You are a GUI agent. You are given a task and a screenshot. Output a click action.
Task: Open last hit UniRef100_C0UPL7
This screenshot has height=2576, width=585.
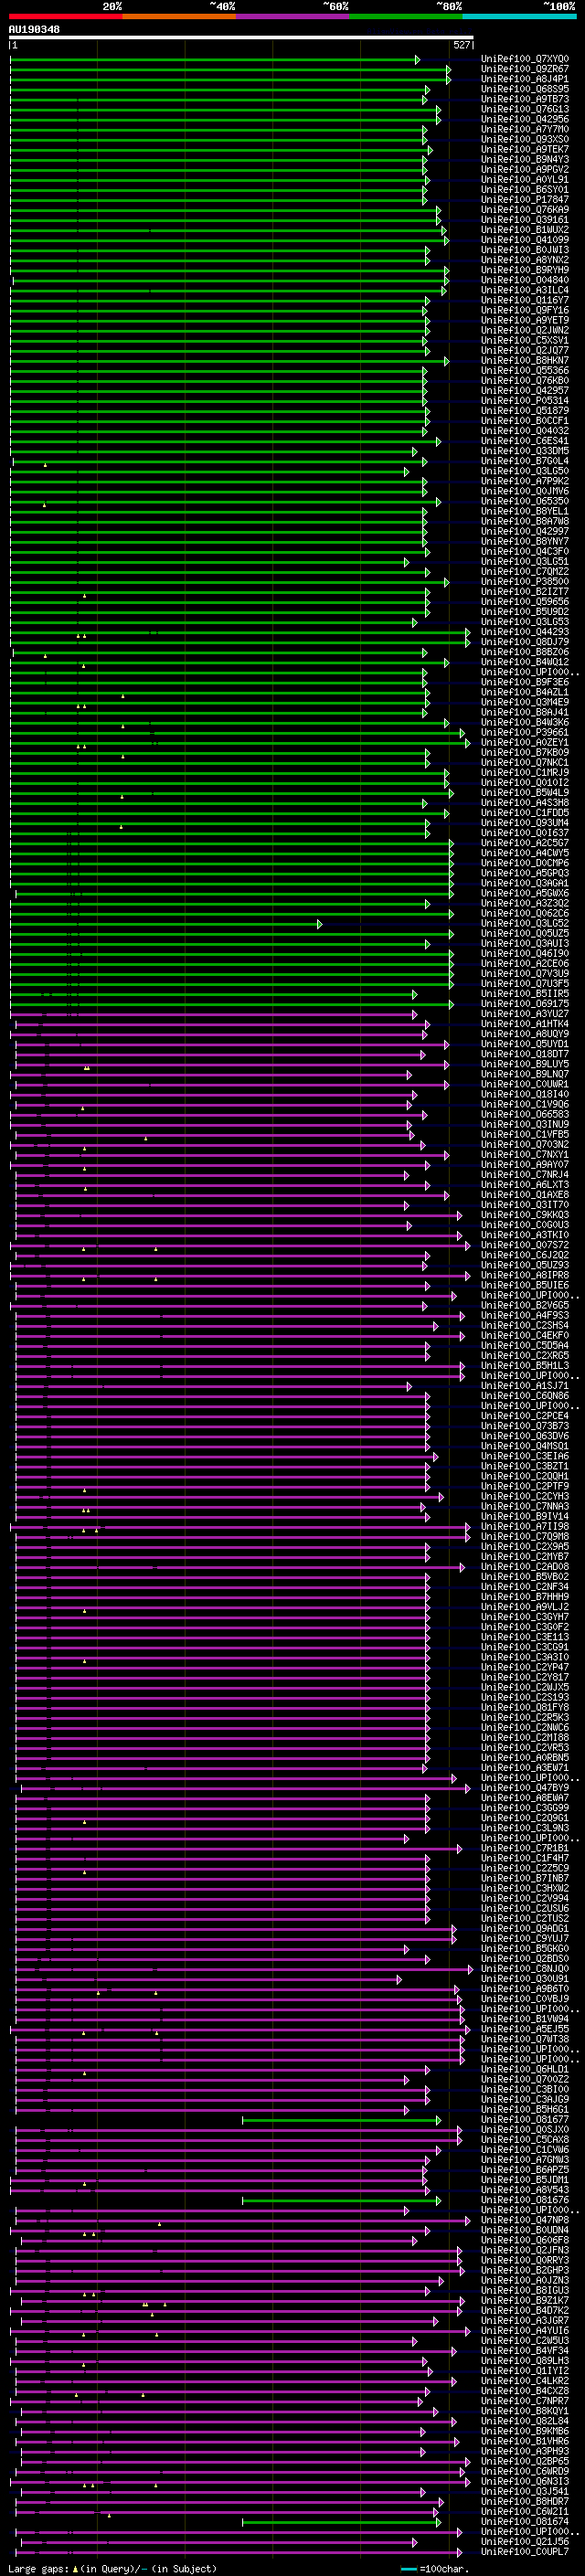pyautogui.click(x=525, y=2552)
